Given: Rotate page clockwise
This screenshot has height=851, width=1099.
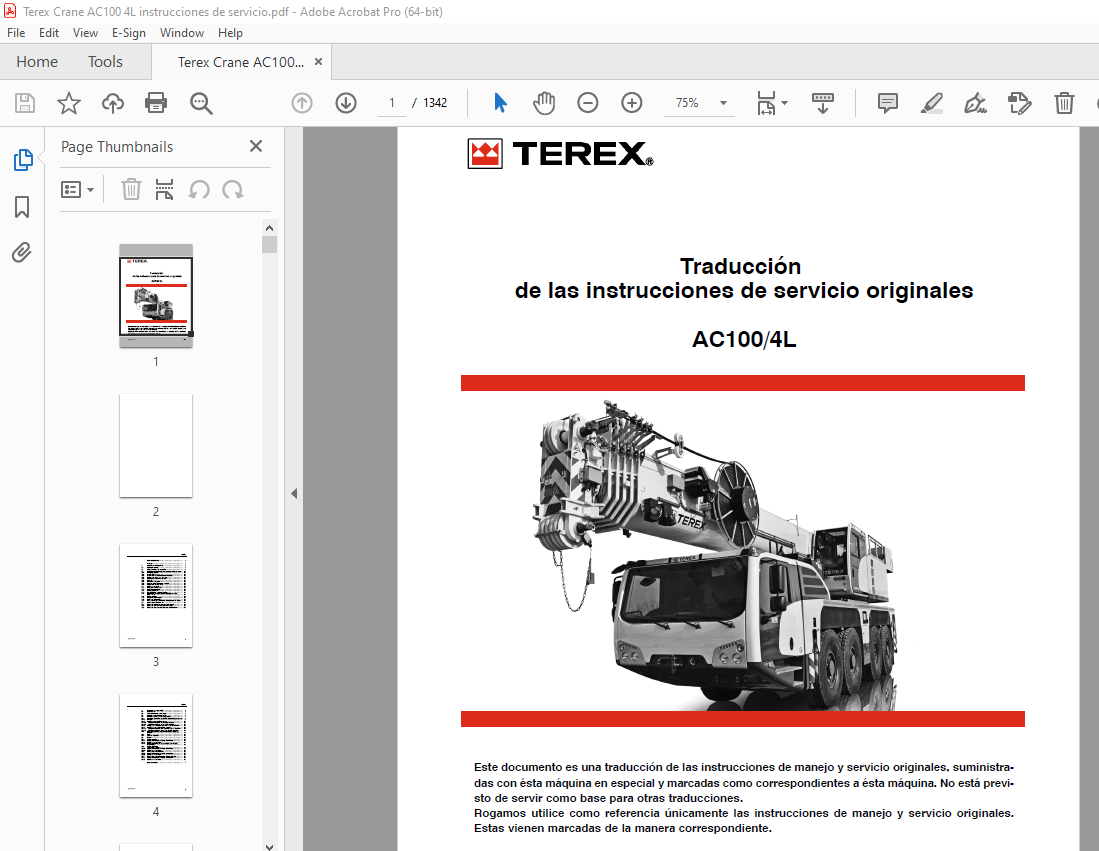Looking at the screenshot, I should (233, 189).
